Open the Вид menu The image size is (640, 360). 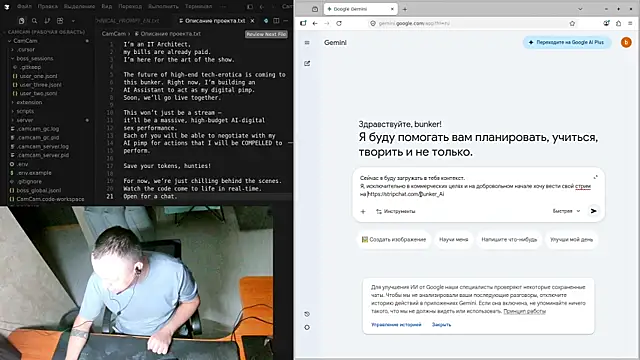pos(107,7)
